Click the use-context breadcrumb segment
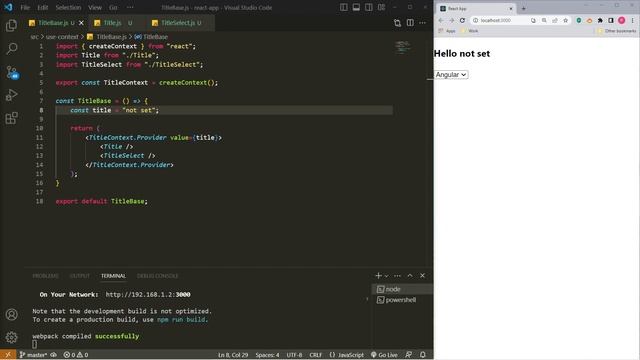Viewport: 640px width, 360px height. point(62,37)
